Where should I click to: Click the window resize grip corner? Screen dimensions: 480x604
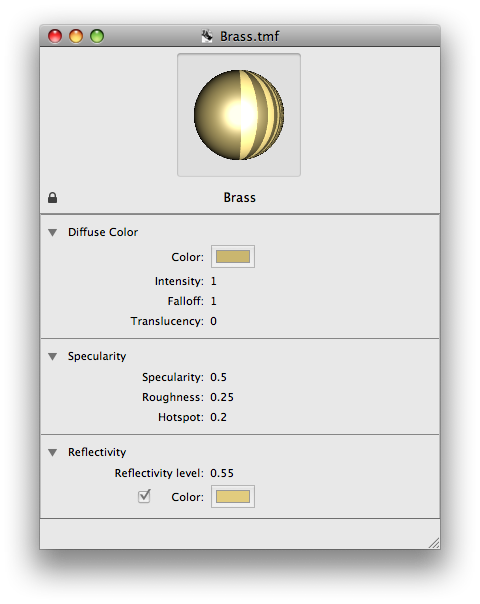434,543
